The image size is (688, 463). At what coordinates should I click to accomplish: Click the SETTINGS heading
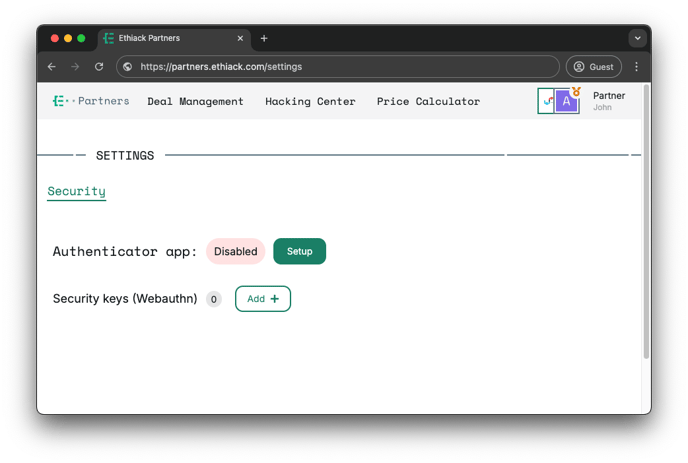125,156
